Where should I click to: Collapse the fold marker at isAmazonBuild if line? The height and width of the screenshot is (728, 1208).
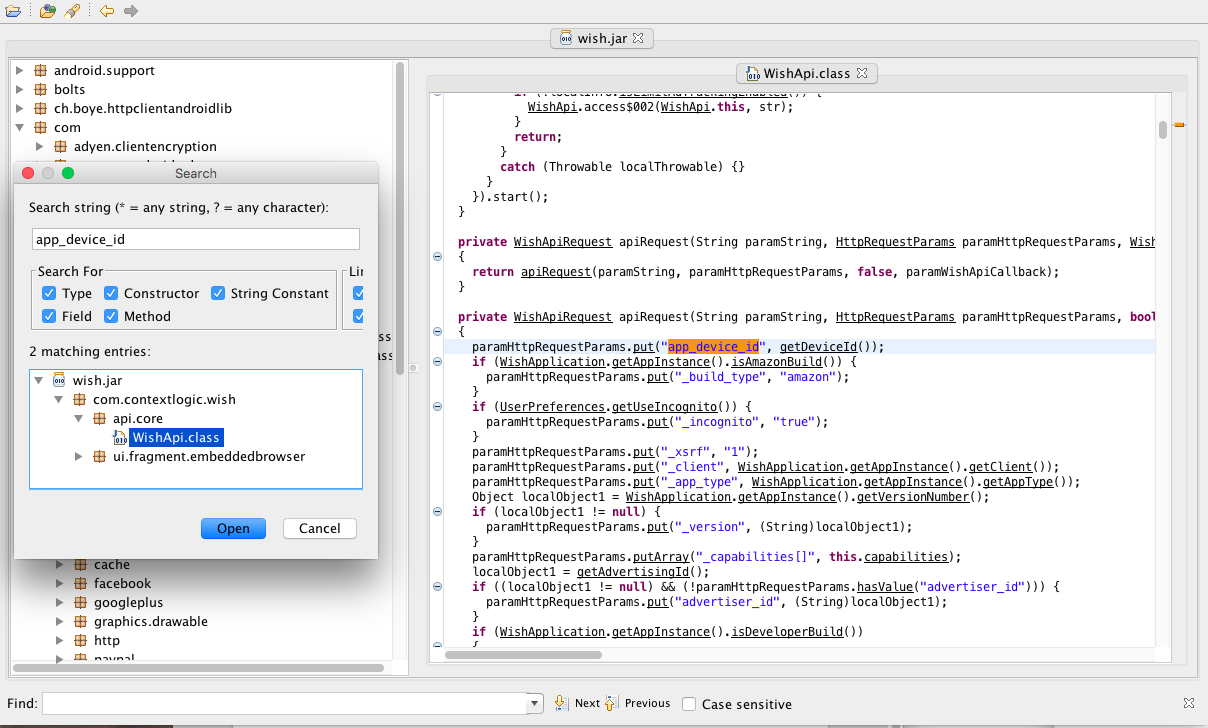tap(437, 362)
